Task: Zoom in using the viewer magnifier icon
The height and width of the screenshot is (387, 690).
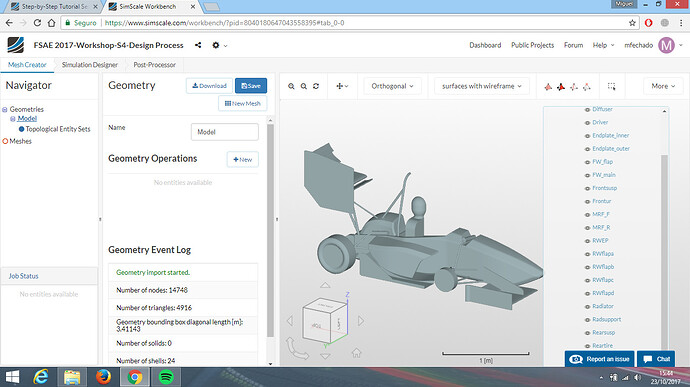Action: pos(291,86)
